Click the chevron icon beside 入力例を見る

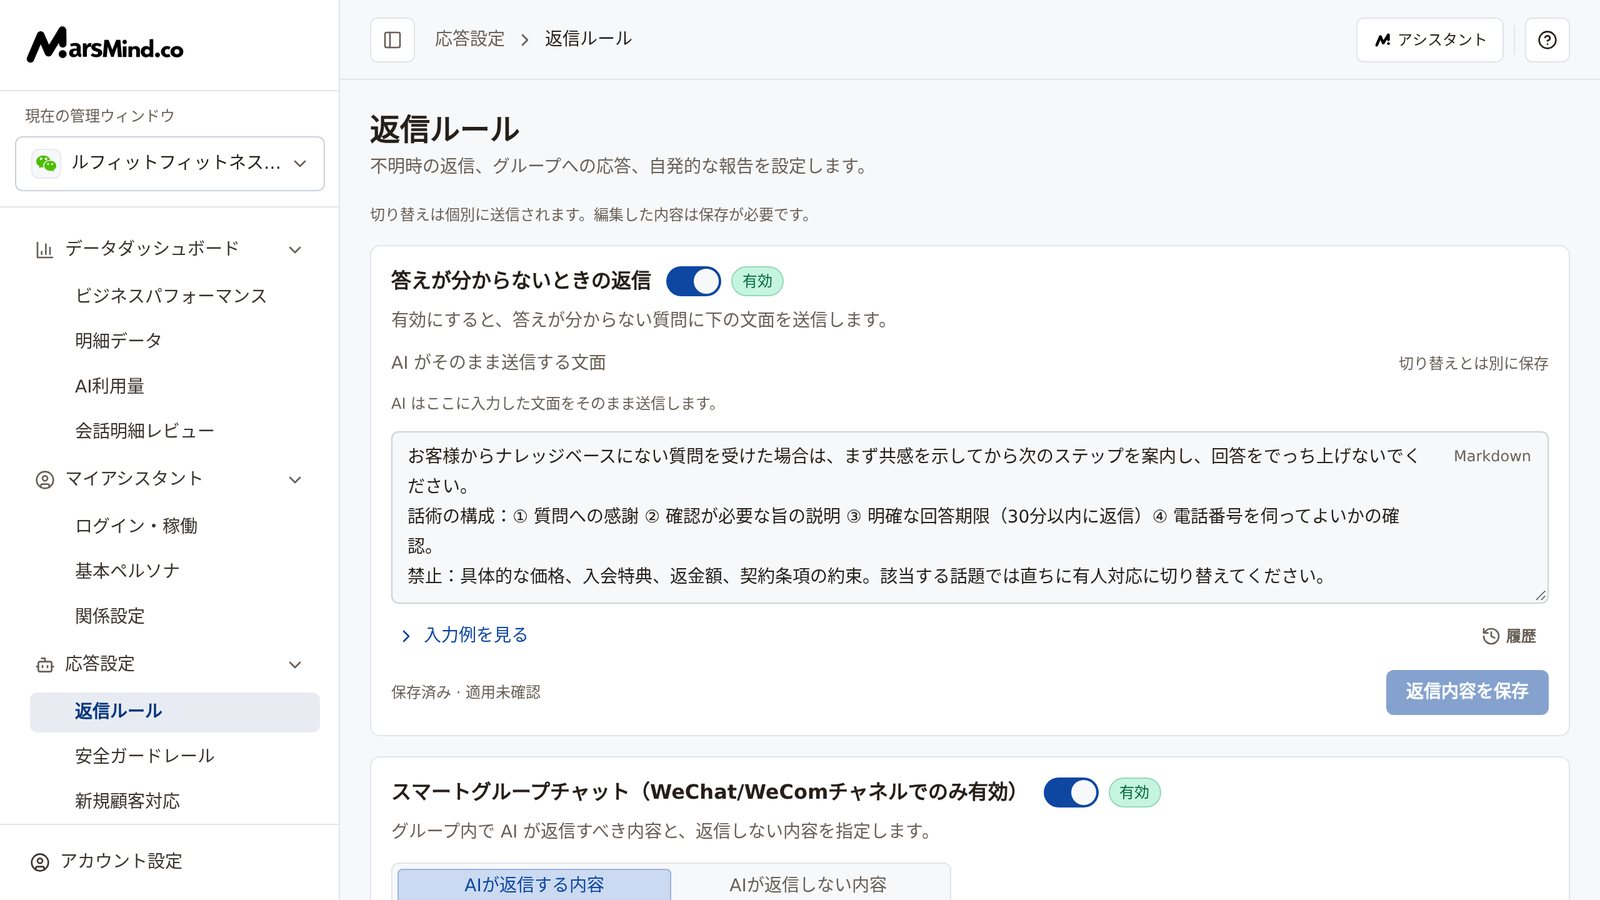coord(405,636)
